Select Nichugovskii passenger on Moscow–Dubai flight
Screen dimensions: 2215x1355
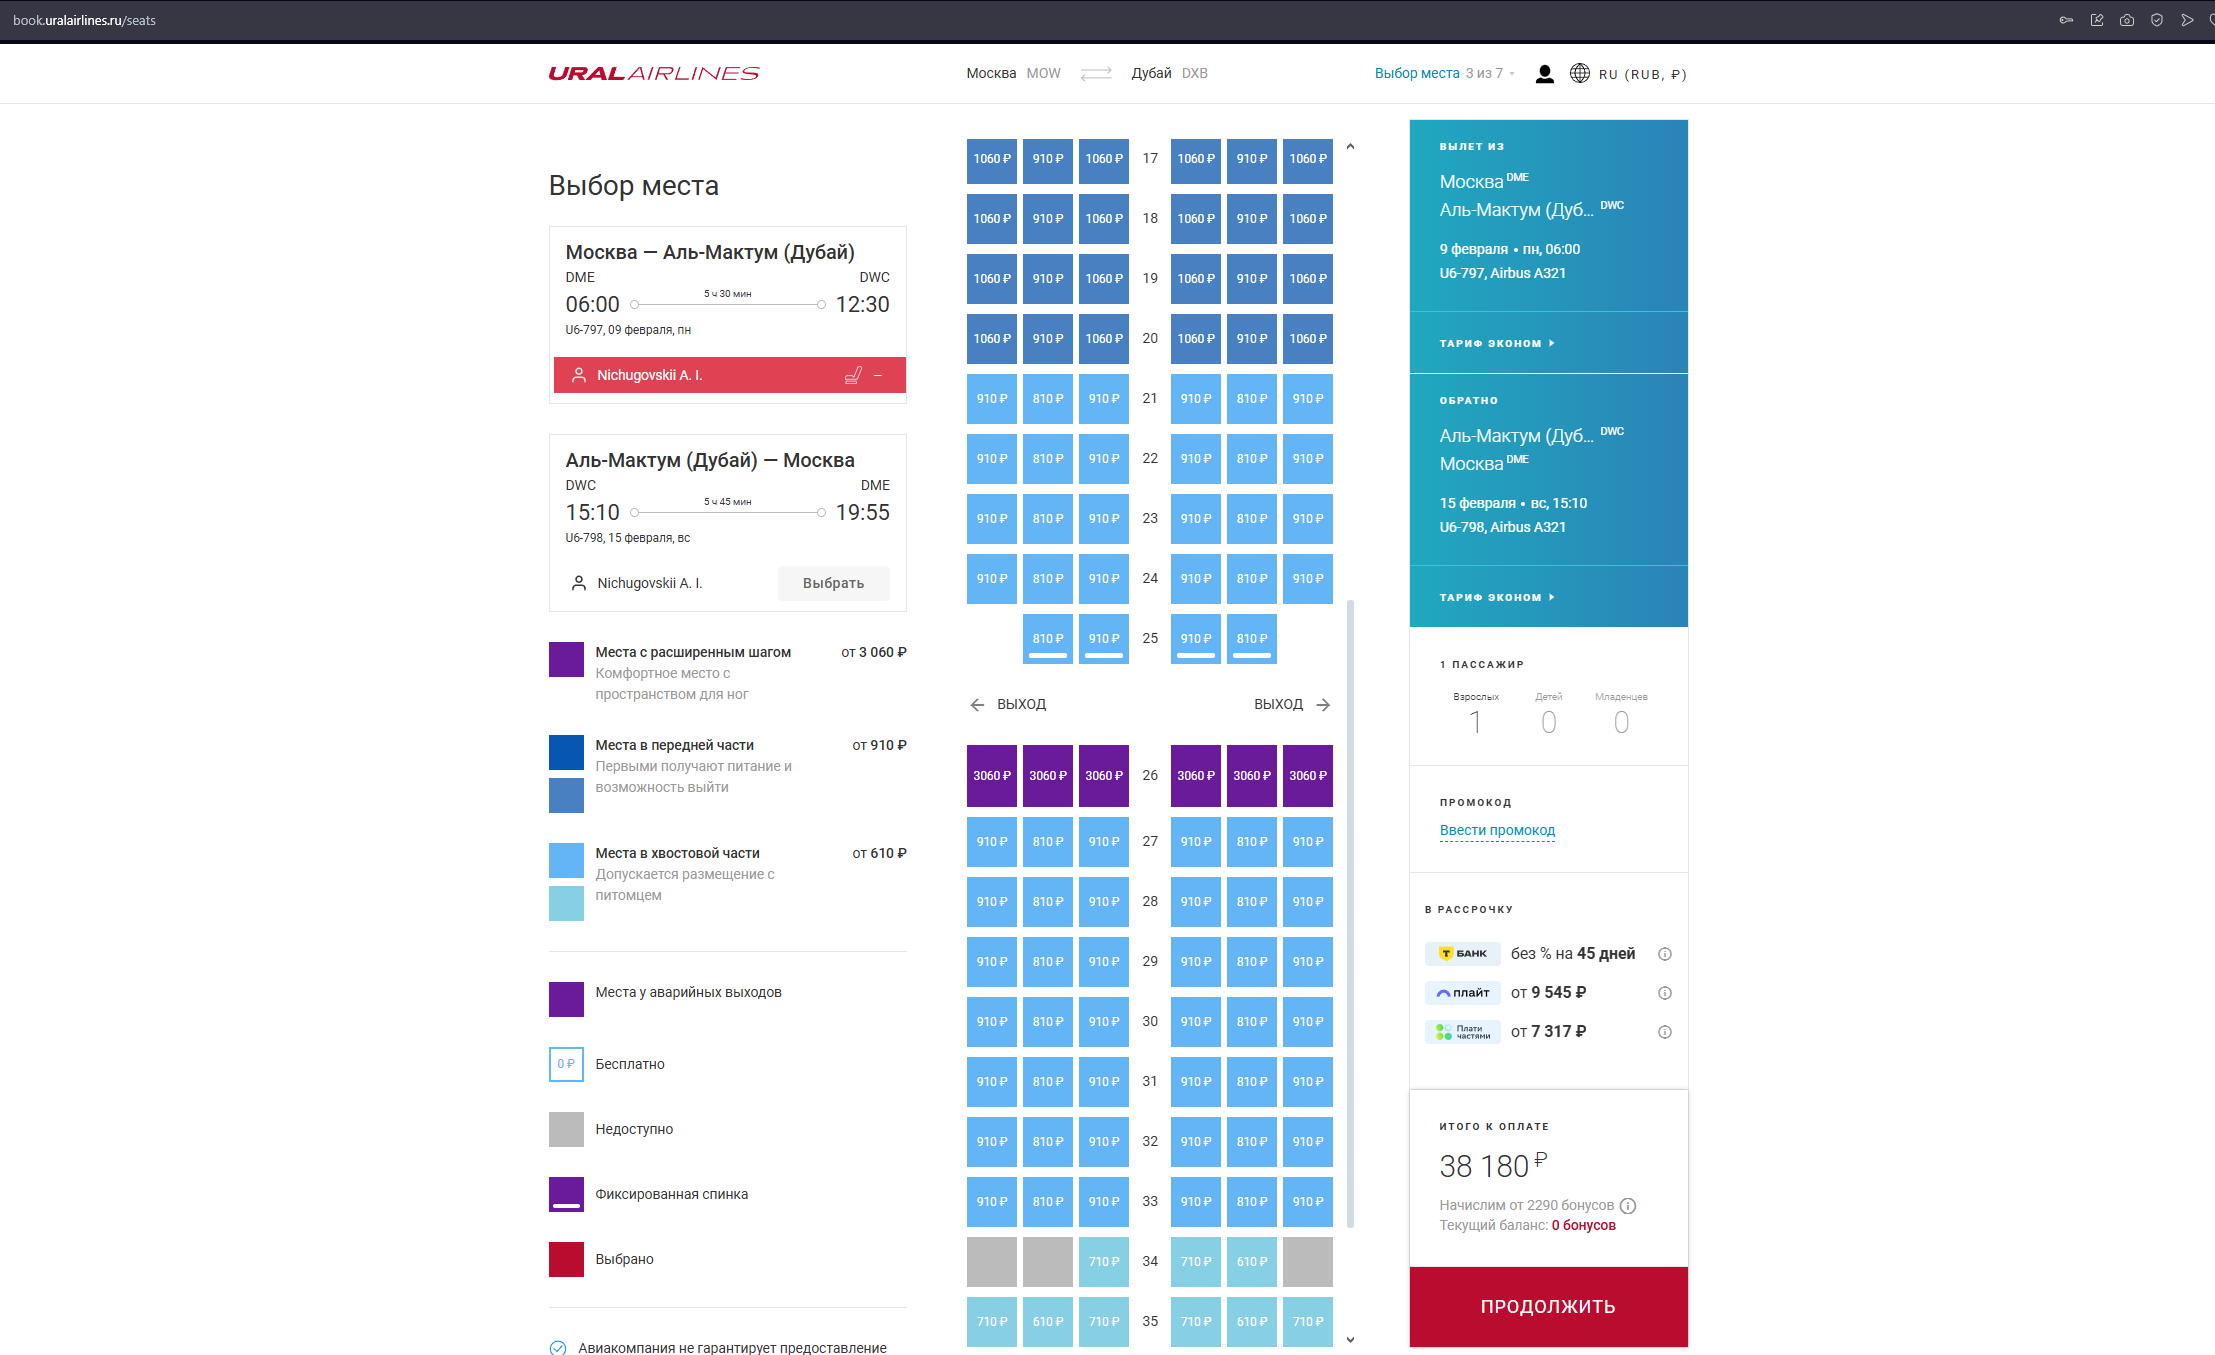coord(650,375)
